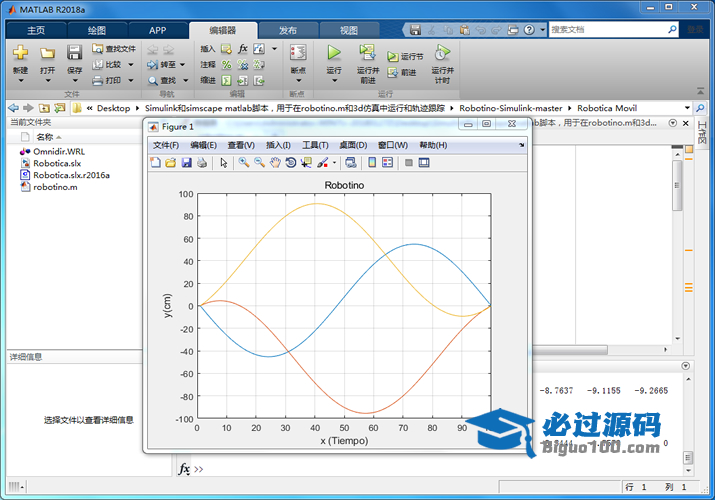Click Print Figure icon
Image resolution: width=715 pixels, height=500 pixels.
pos(202,163)
